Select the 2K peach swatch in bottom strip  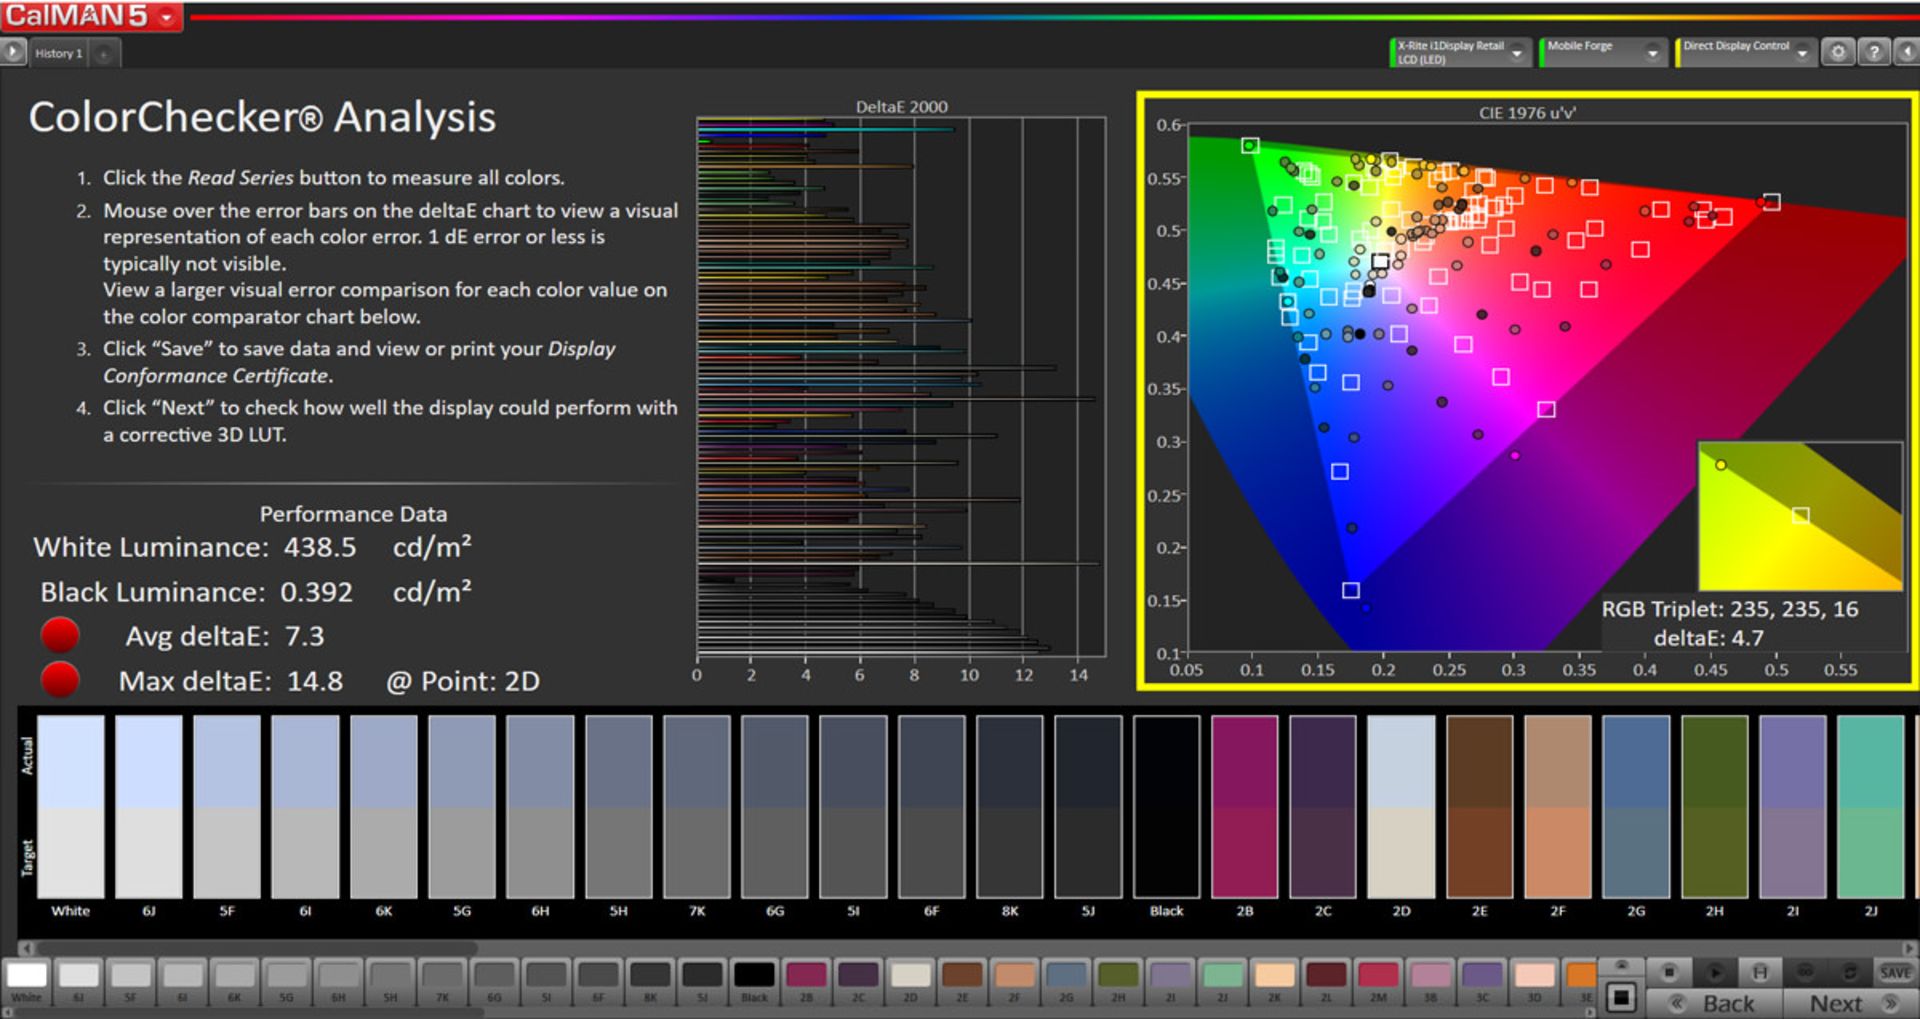click(1274, 981)
